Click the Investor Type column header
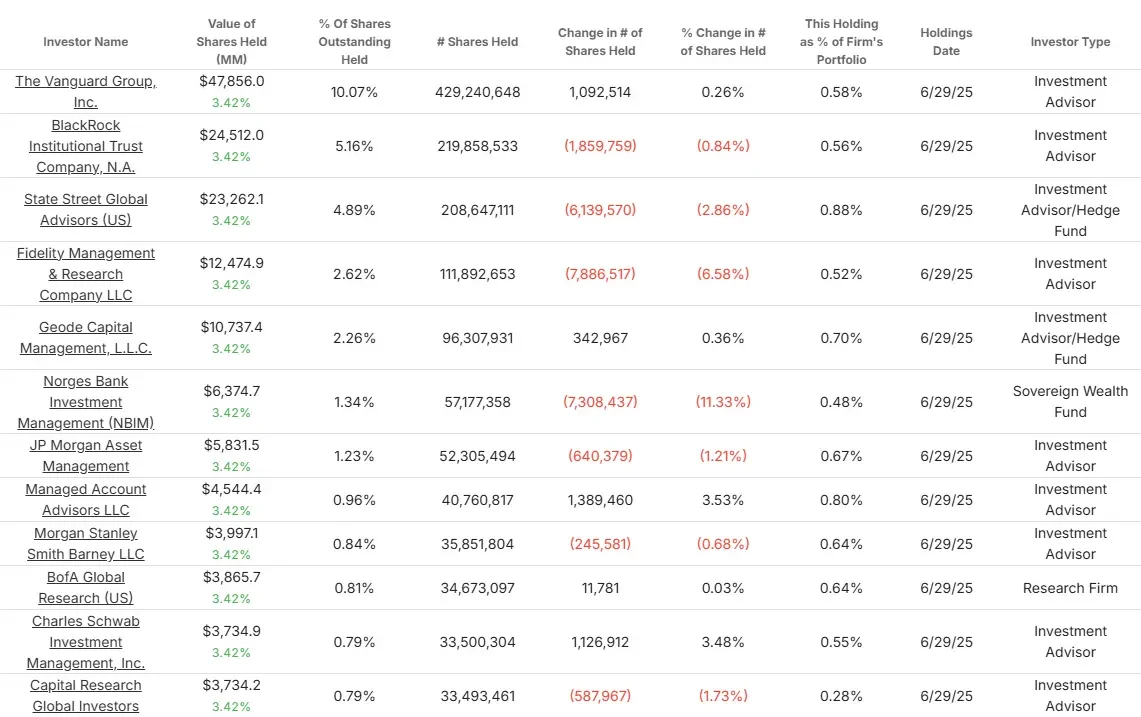The height and width of the screenshot is (717, 1141). (1070, 42)
